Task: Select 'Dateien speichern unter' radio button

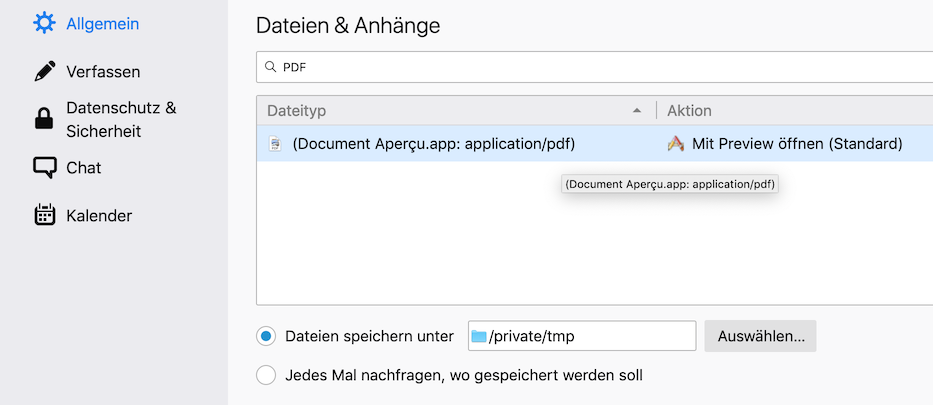Action: (266, 336)
